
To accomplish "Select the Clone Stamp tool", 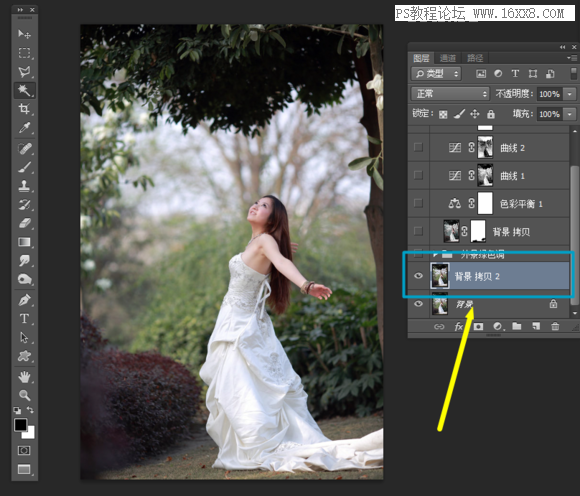I will (x=24, y=186).
